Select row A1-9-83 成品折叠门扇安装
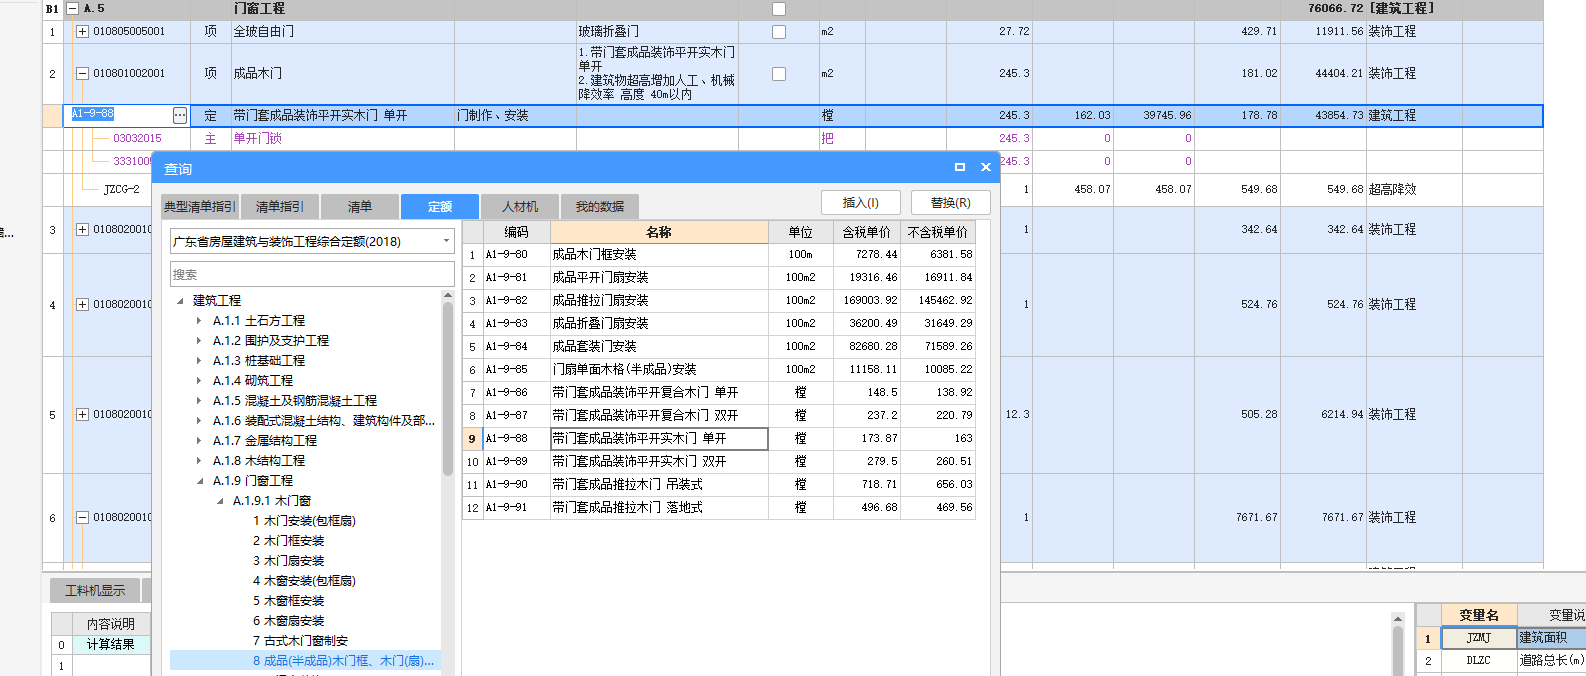 [x=719, y=324]
